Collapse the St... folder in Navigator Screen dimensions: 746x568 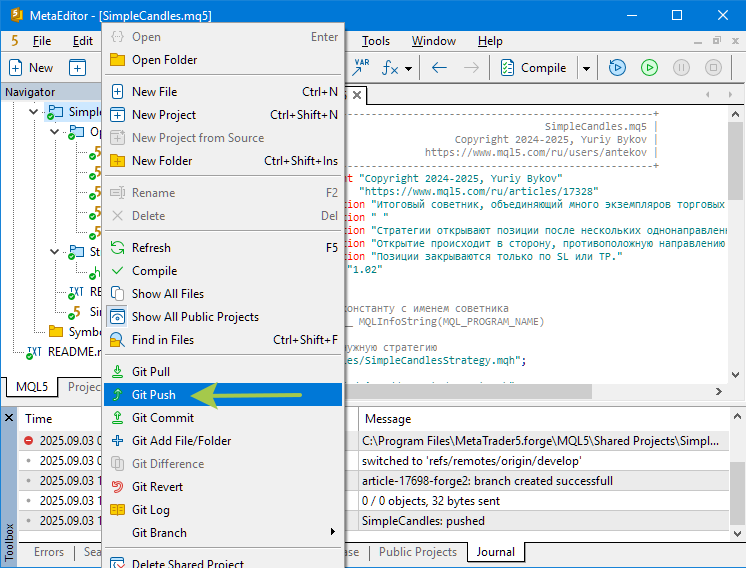click(x=55, y=251)
